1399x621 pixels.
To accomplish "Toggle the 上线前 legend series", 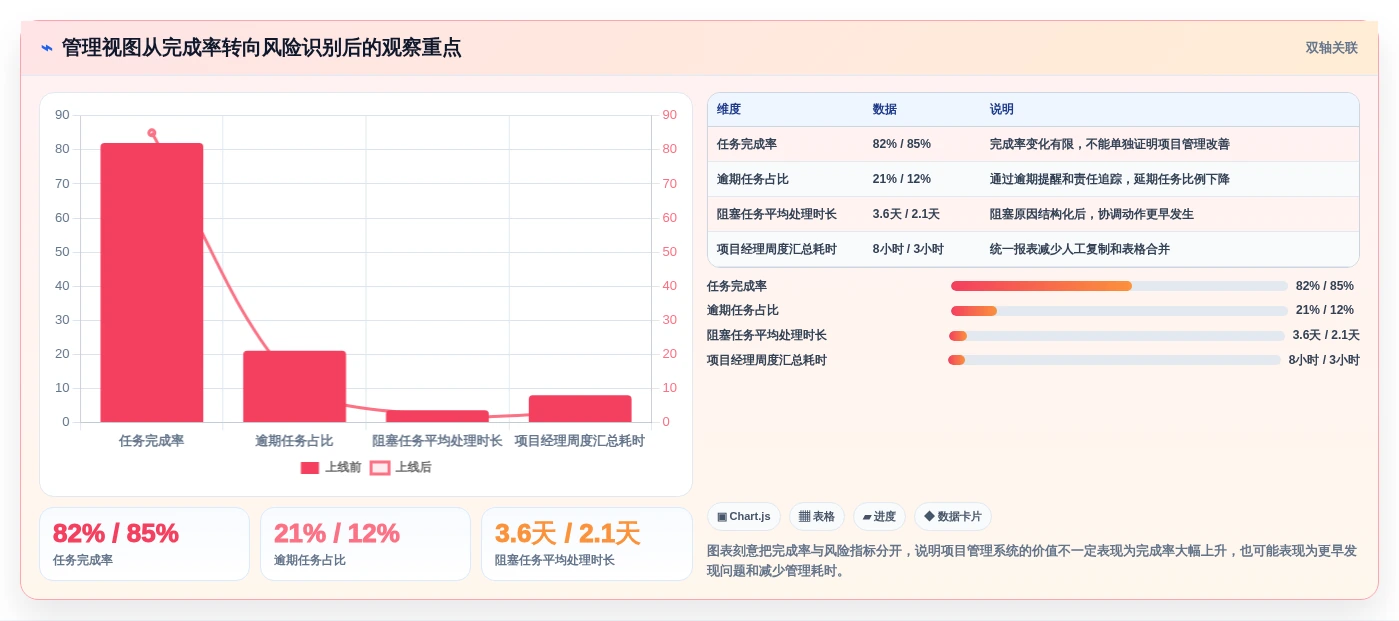I will click(331, 467).
